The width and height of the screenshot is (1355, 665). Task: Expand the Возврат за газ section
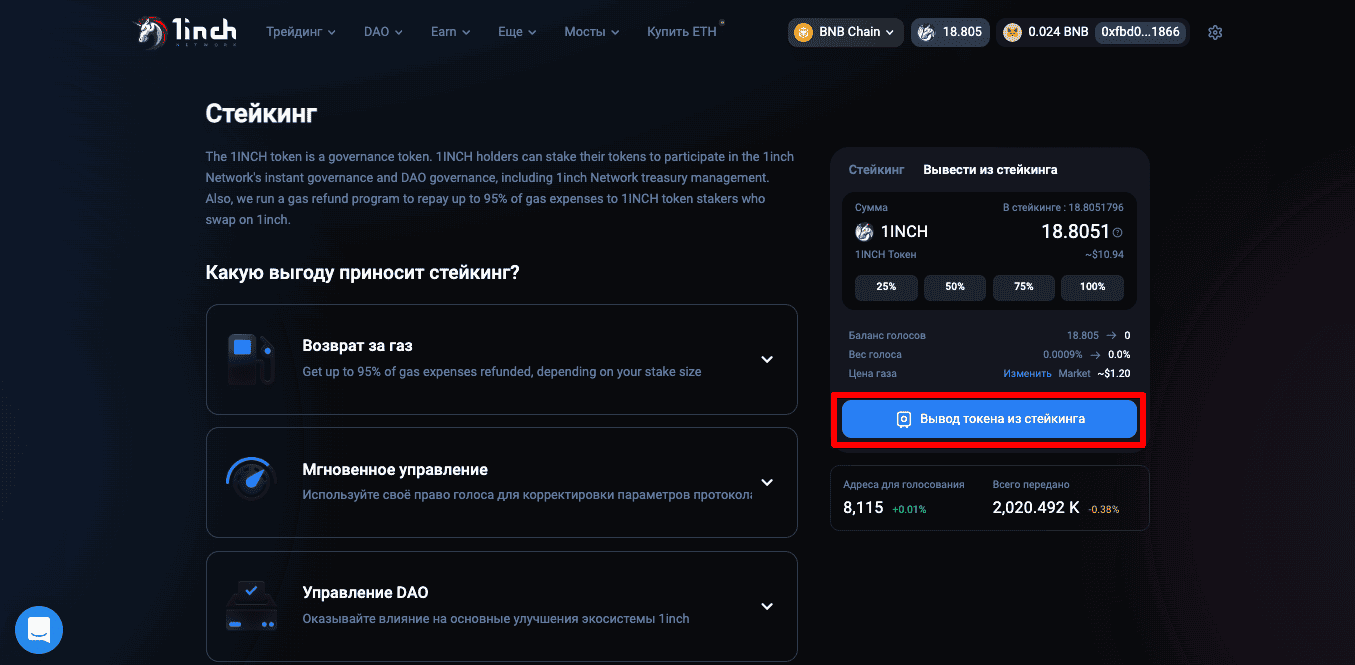click(767, 360)
